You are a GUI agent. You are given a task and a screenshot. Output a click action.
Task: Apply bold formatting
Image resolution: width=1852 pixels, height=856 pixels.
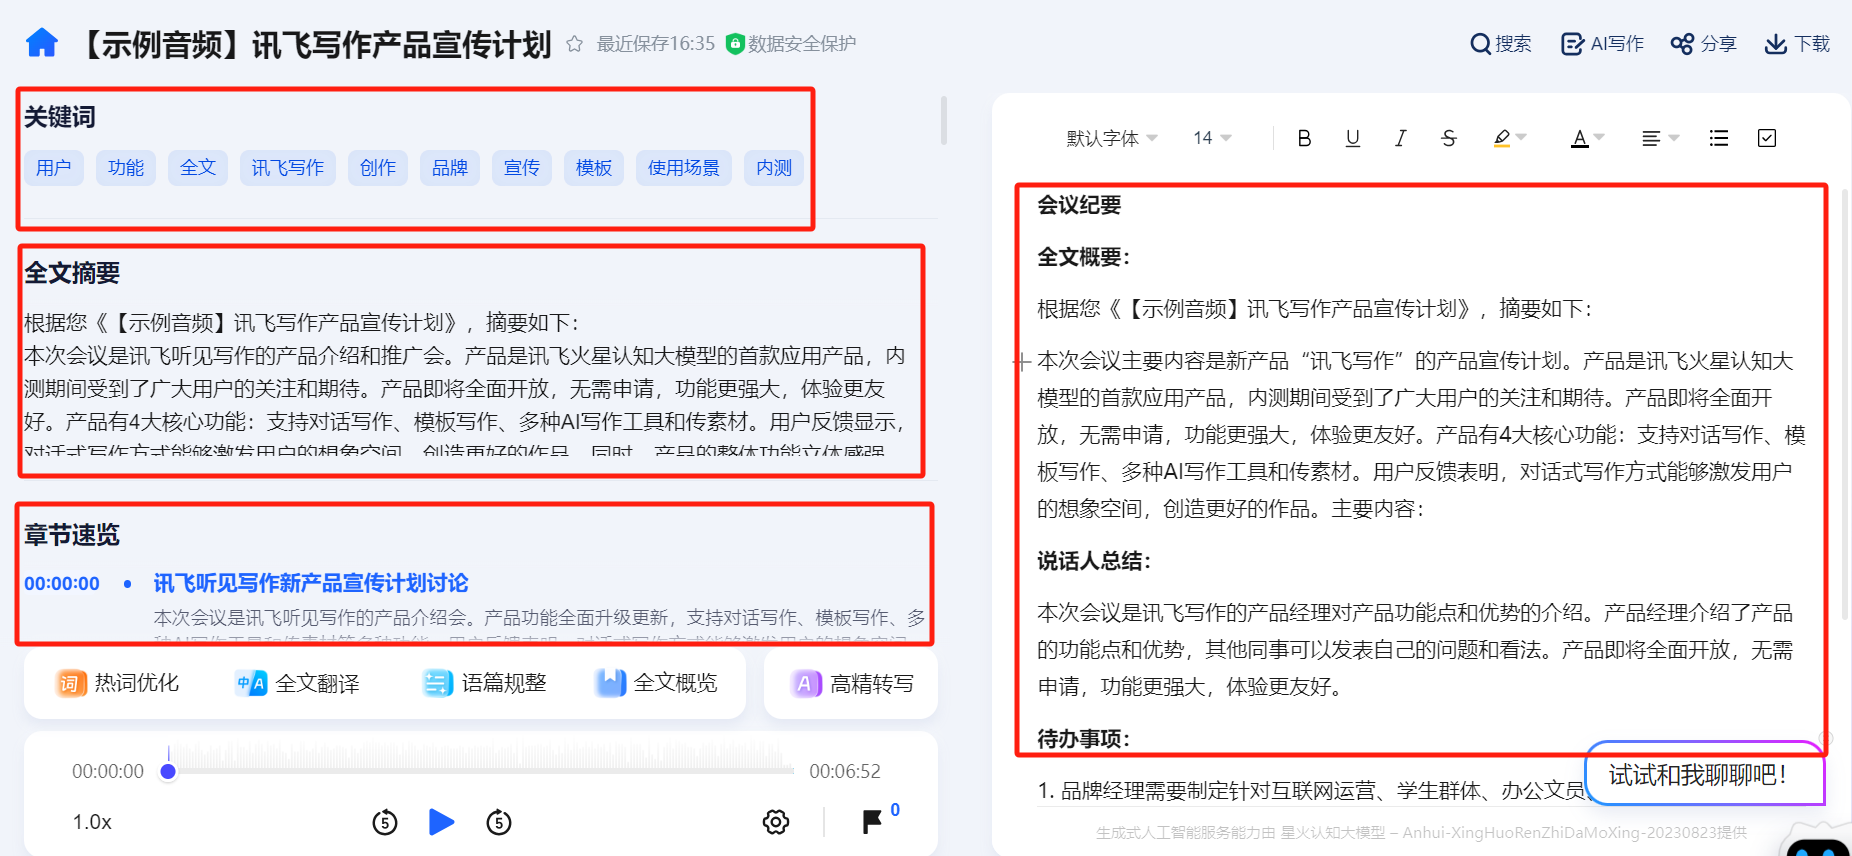[x=1304, y=138]
